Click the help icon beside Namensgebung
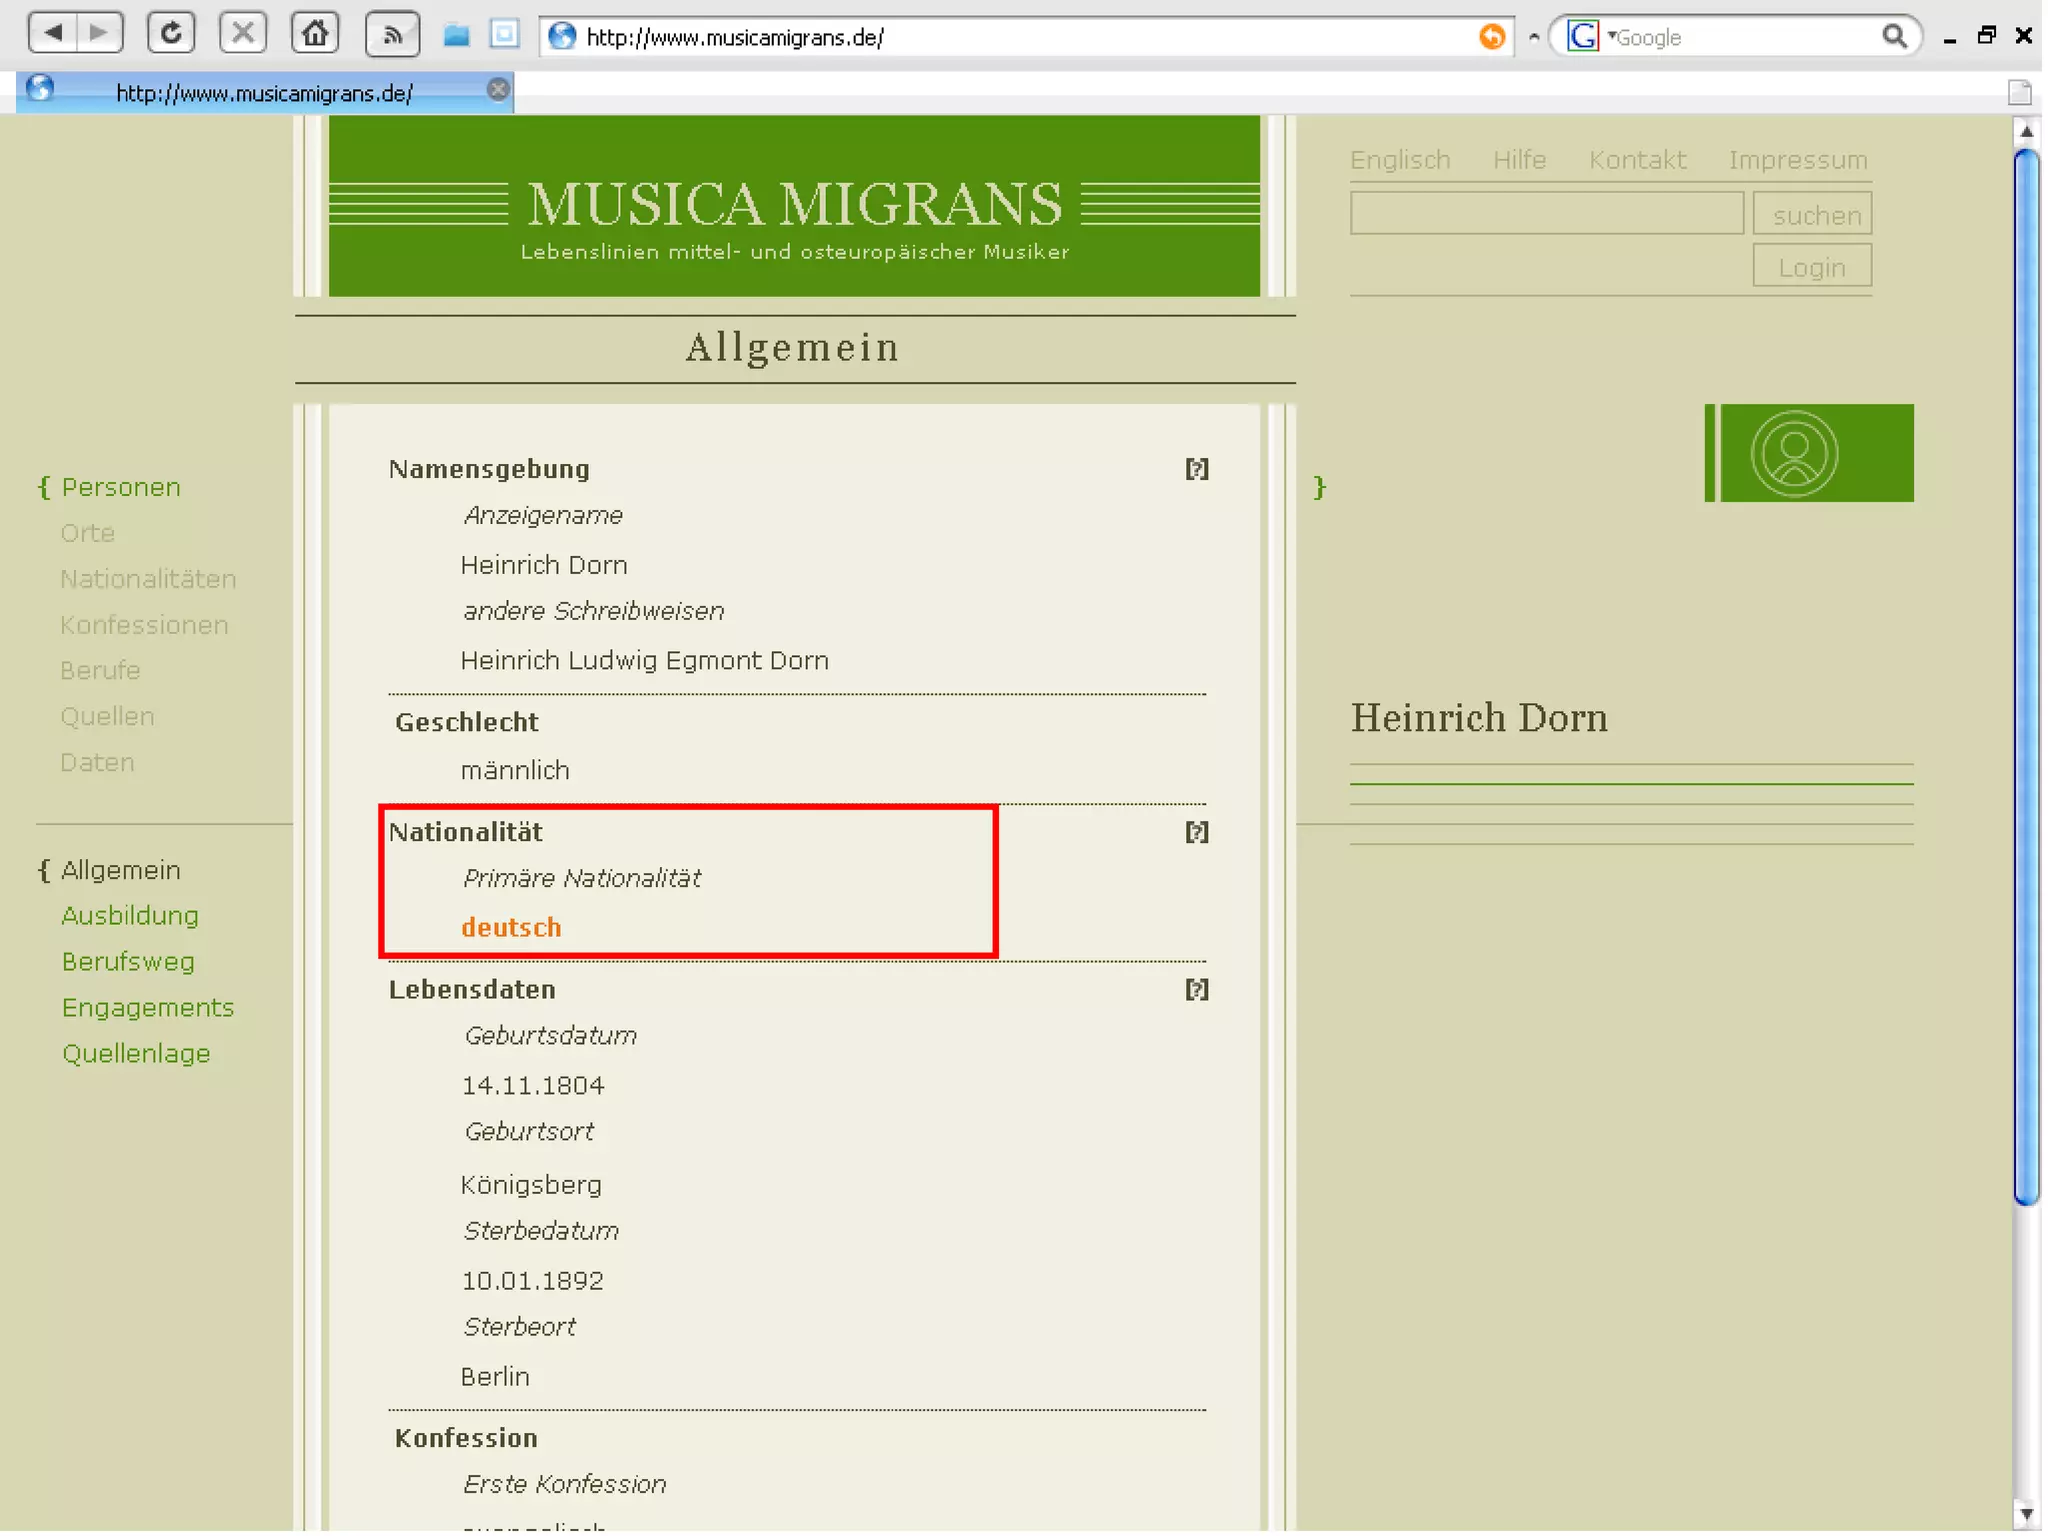This screenshot has width=2048, height=1536. 1196,469
